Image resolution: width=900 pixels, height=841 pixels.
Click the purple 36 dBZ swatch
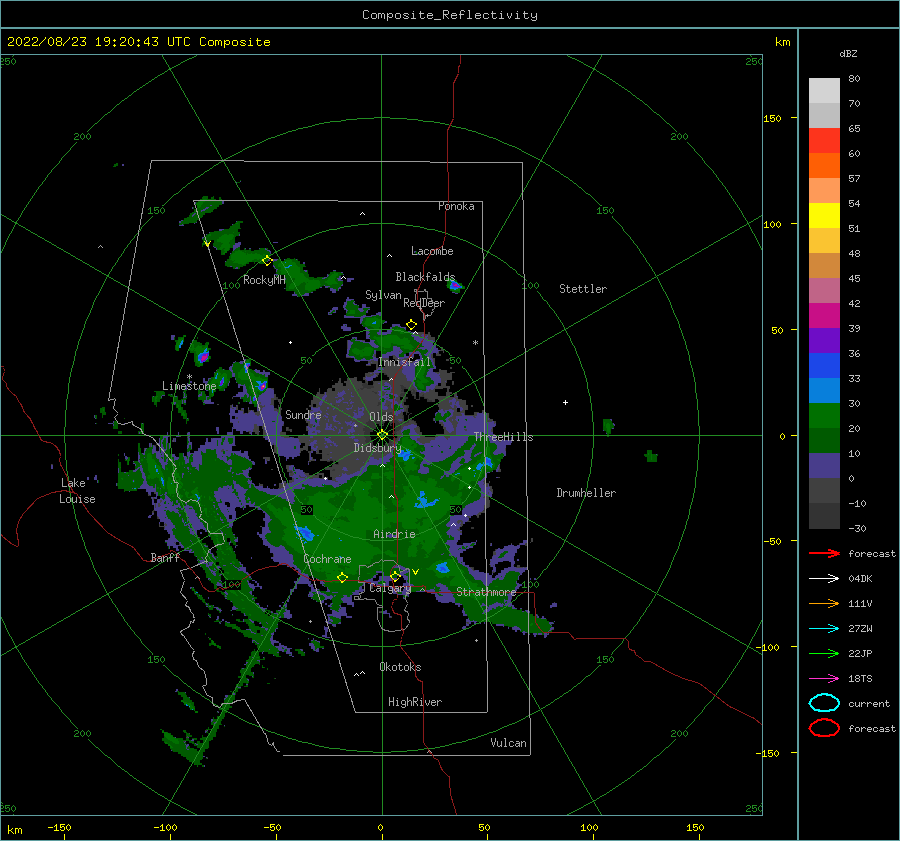coord(824,340)
